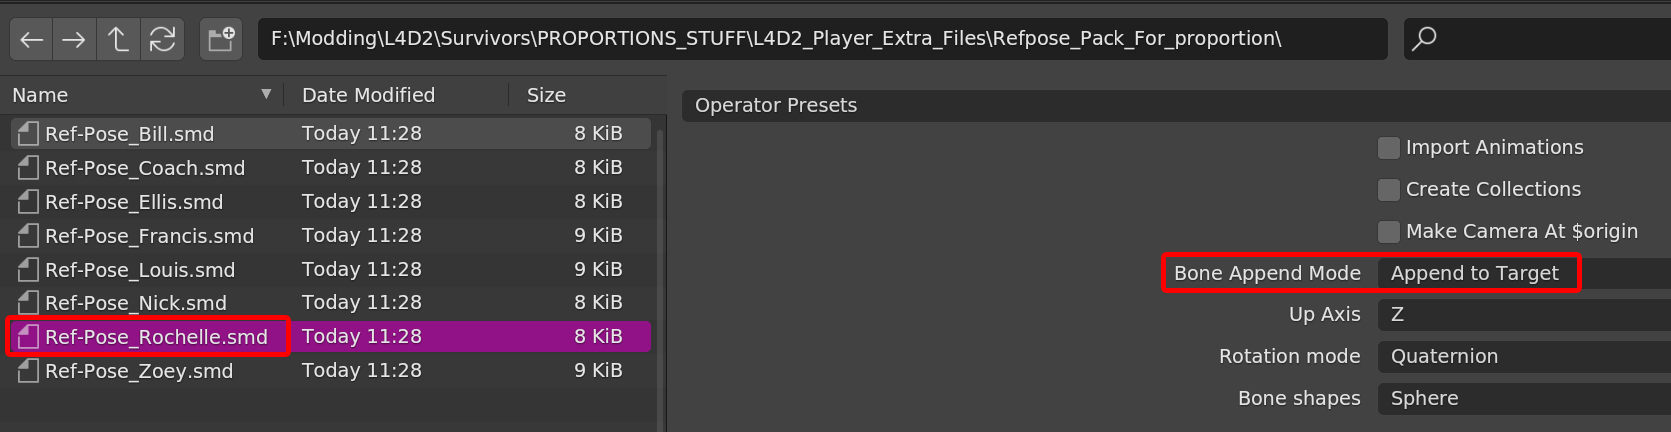Click the search magnifier icon
This screenshot has height=432, width=1671.
click(1424, 39)
